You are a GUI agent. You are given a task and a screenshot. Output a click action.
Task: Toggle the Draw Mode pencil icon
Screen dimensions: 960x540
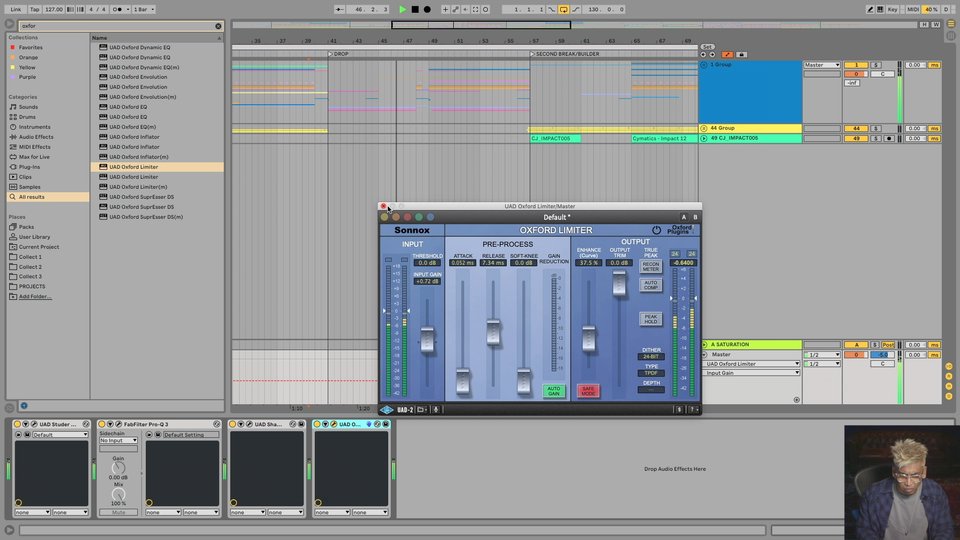(870, 9)
